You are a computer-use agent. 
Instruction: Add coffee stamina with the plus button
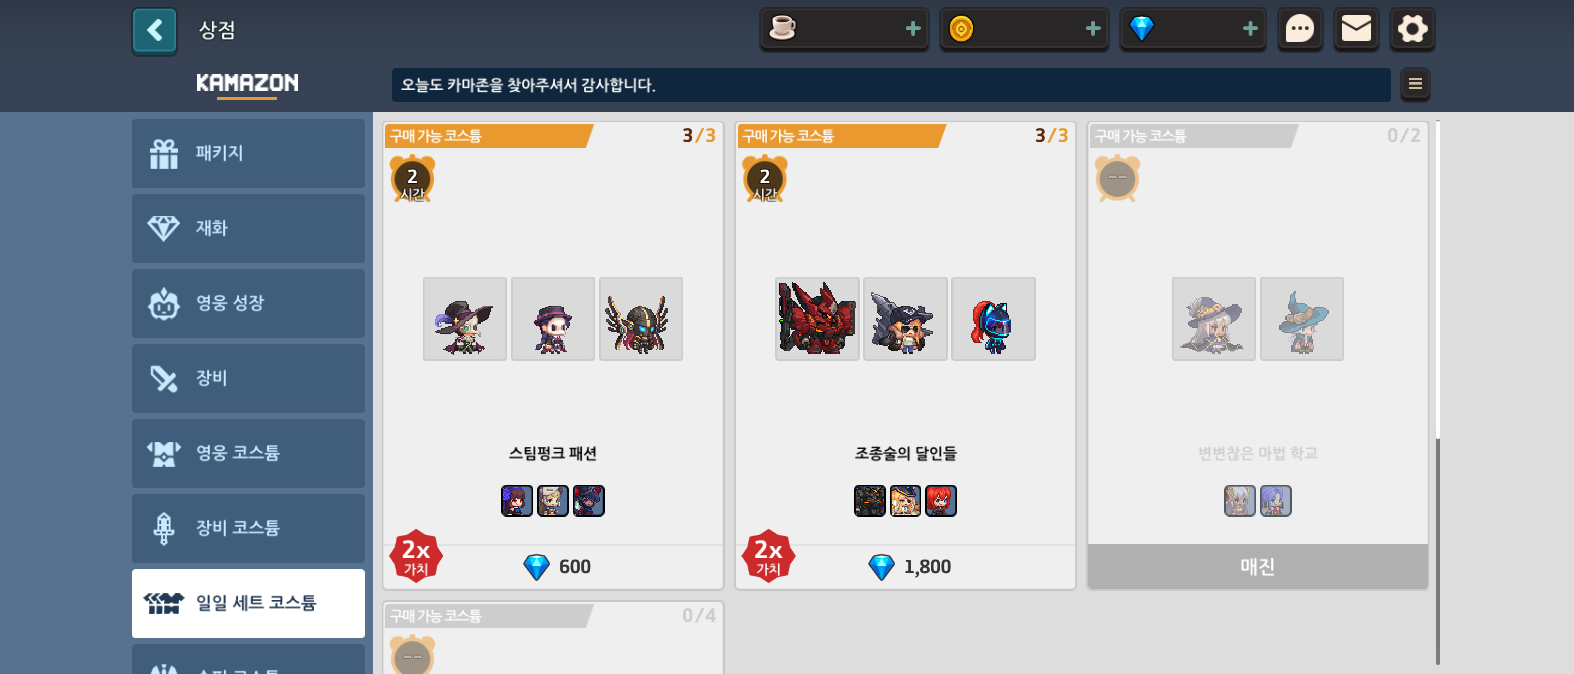pos(913,29)
